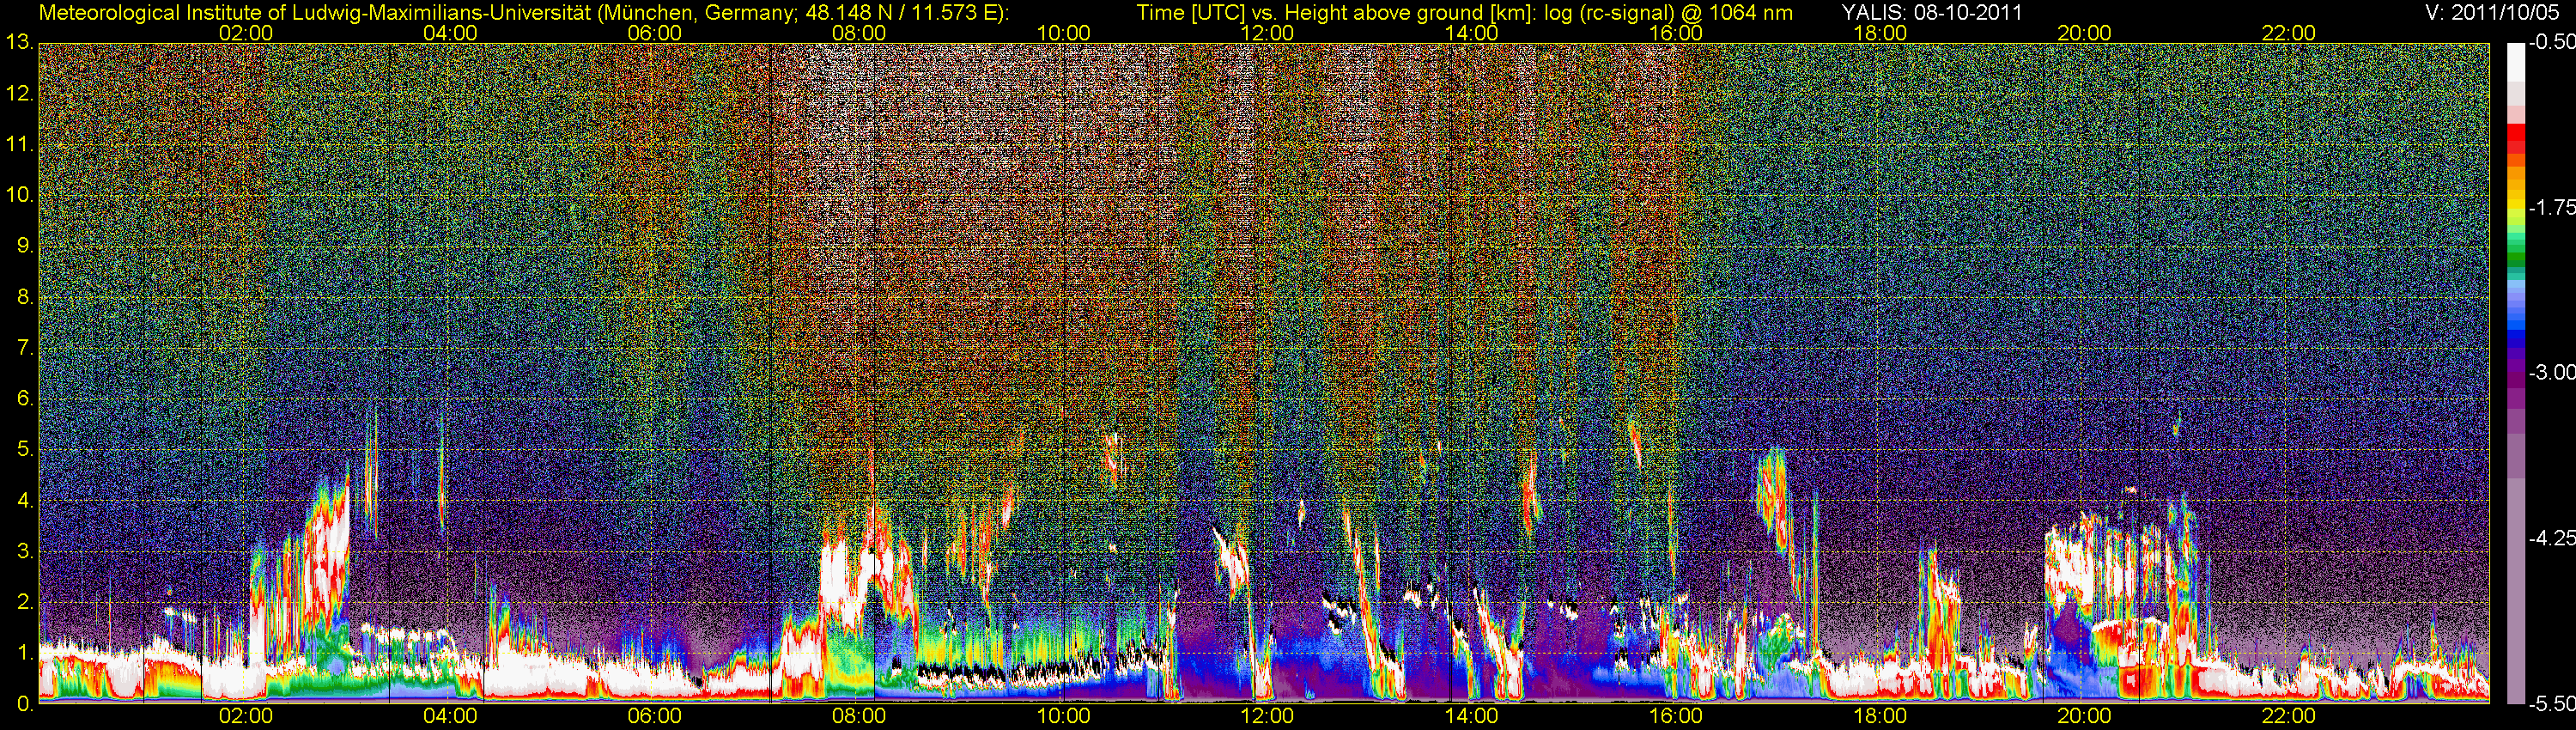Click the '06:00' label on the bottom time axis
2576x730 pixels.
coord(654,717)
